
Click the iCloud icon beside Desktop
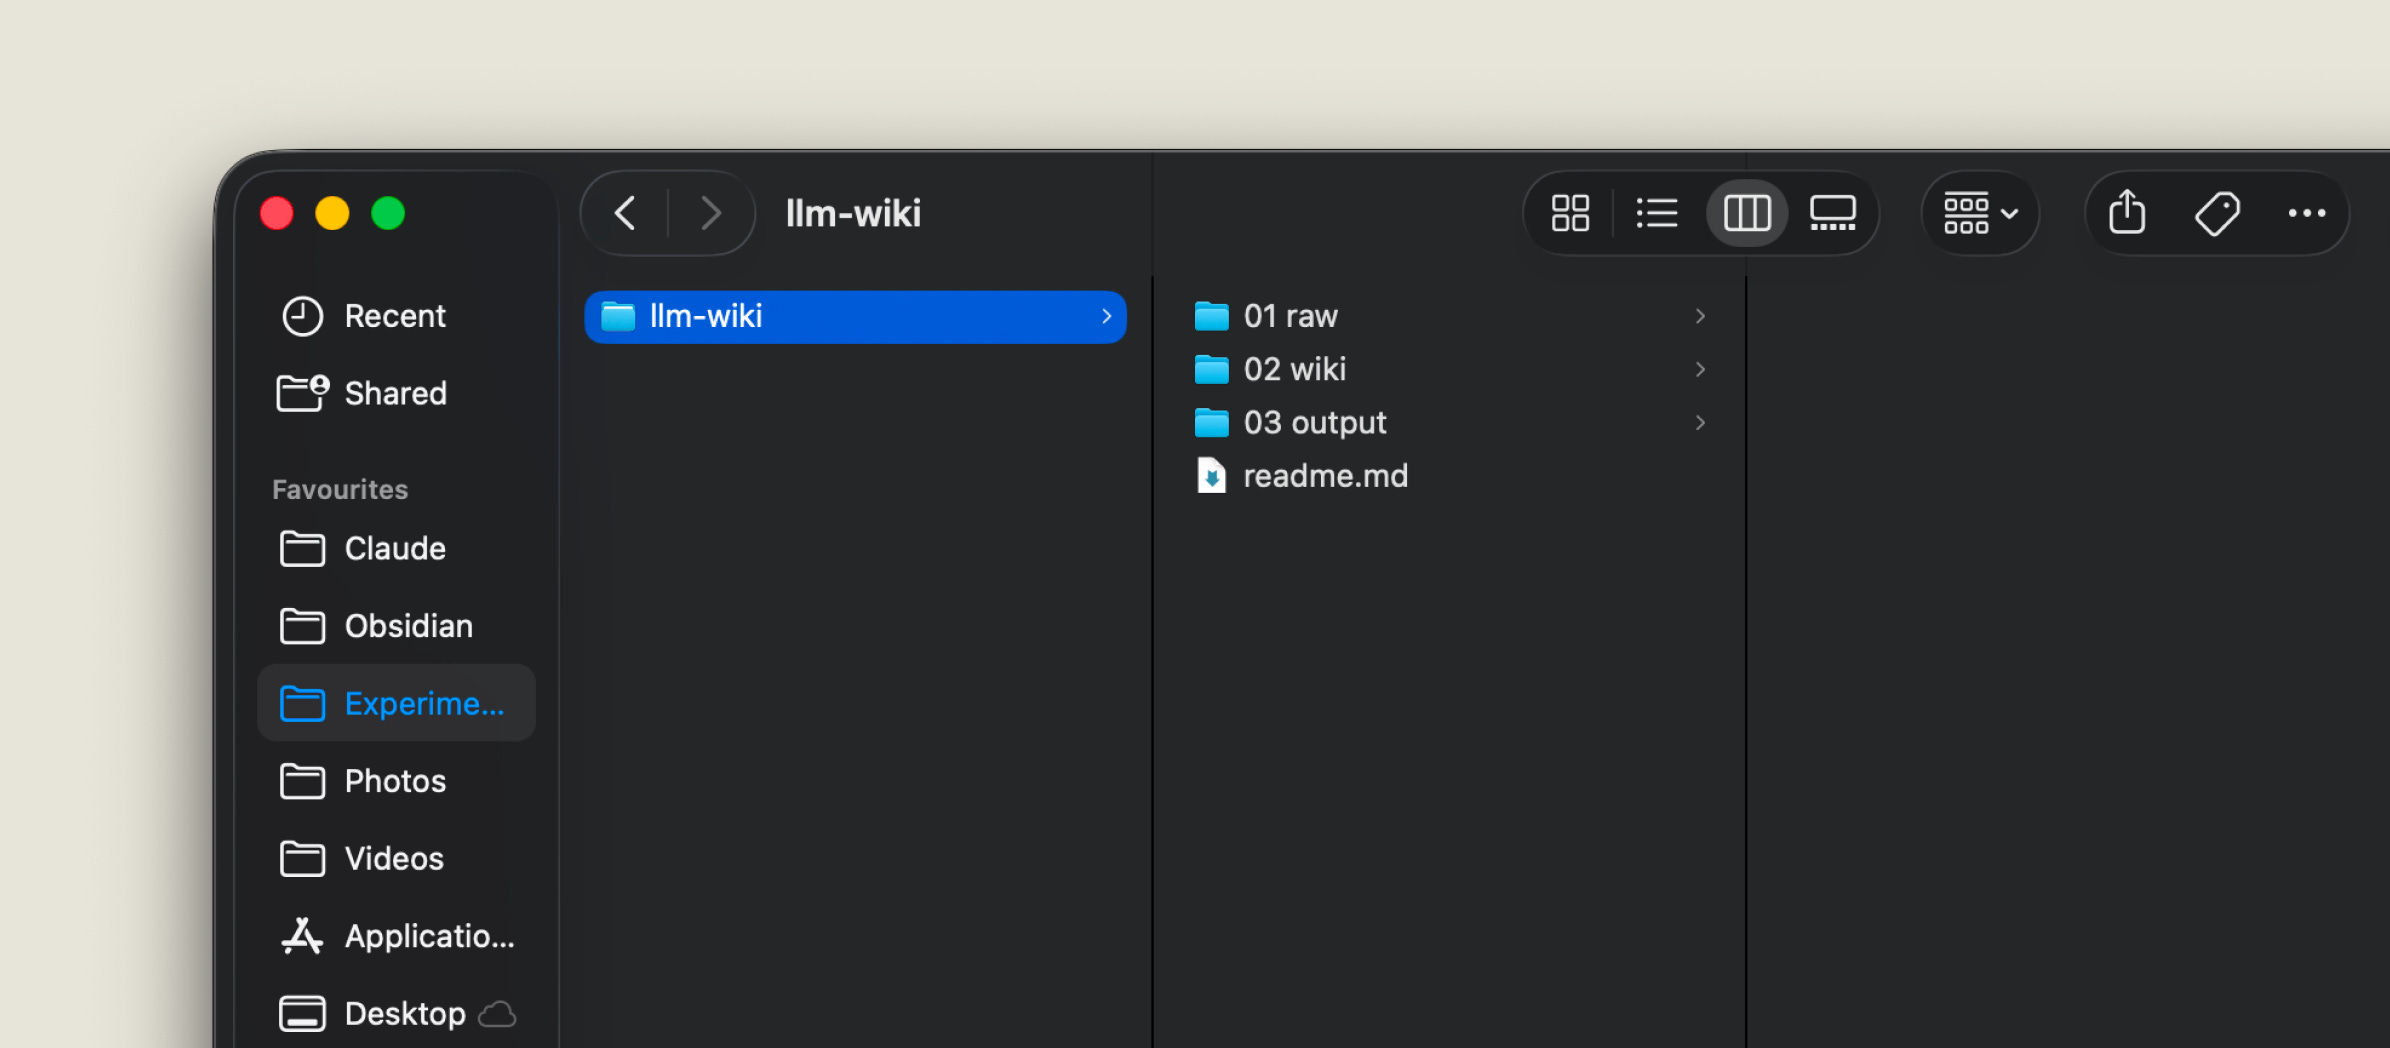[497, 1014]
